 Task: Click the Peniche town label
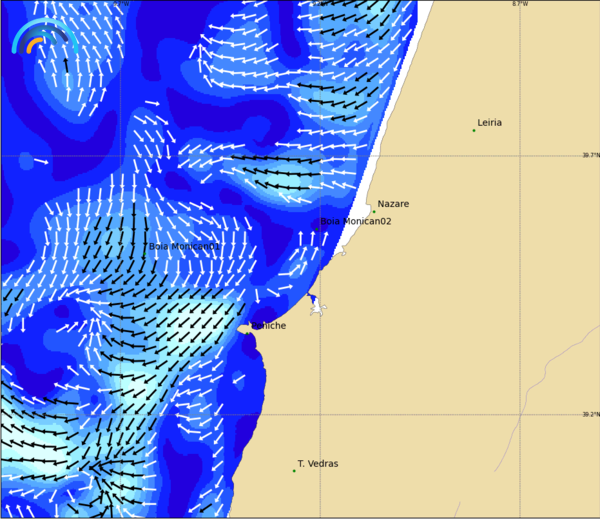269,326
